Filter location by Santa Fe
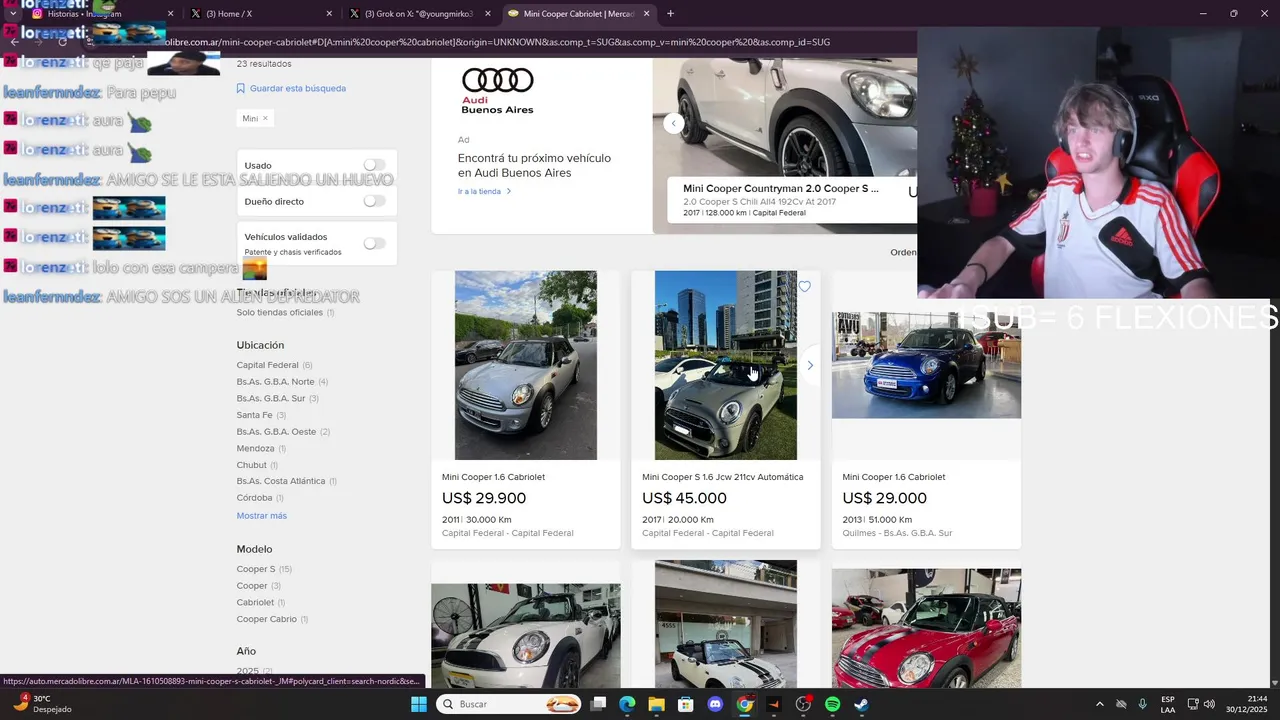This screenshot has width=1280, height=720. 254,415
